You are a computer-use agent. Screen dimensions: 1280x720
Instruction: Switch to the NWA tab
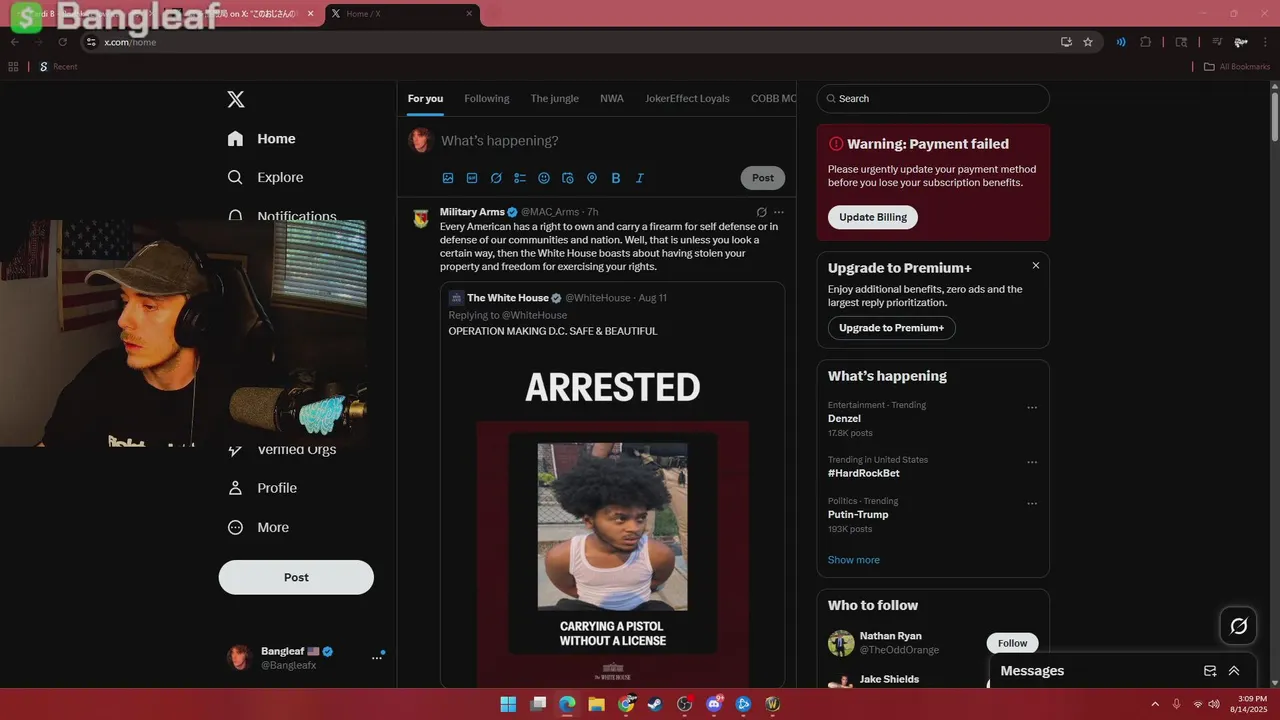(x=612, y=98)
